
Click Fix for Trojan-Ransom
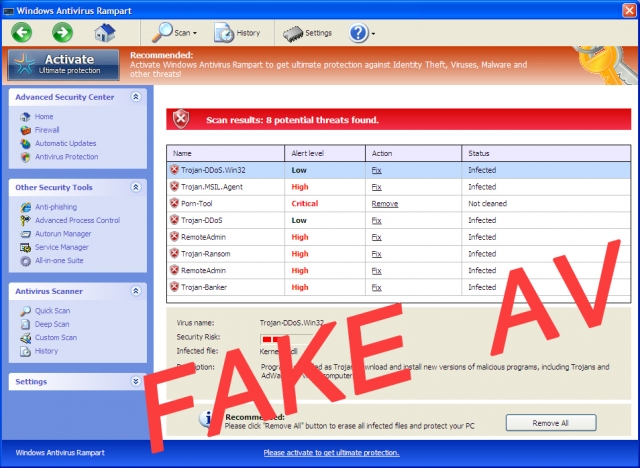(376, 254)
